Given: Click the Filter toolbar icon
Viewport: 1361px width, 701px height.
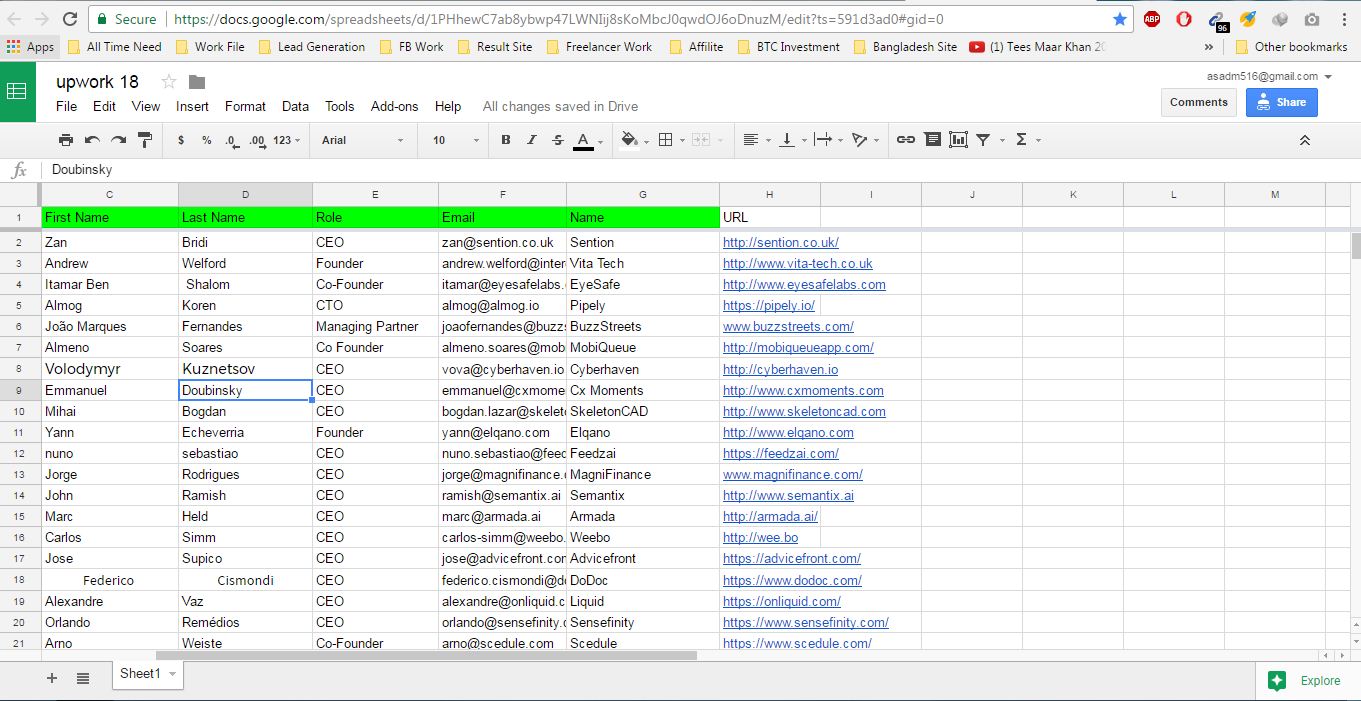Looking at the screenshot, I should [x=983, y=140].
